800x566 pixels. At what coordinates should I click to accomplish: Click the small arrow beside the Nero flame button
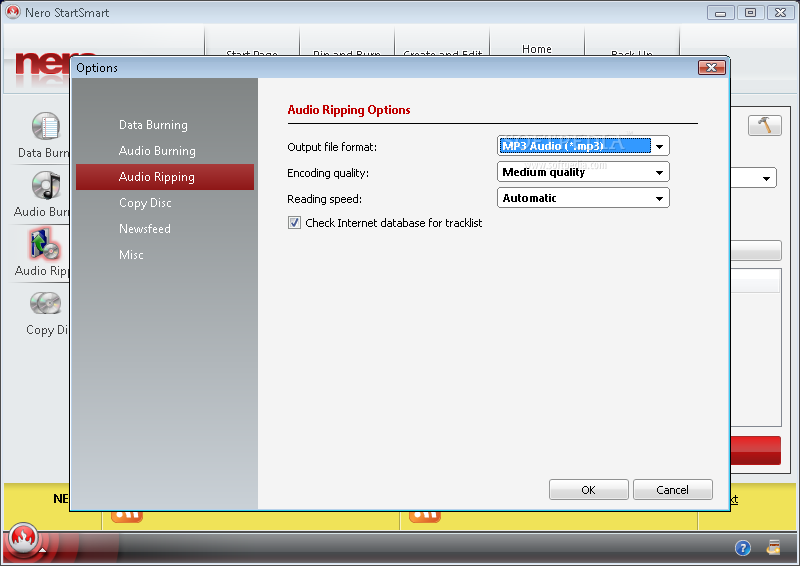click(x=43, y=550)
